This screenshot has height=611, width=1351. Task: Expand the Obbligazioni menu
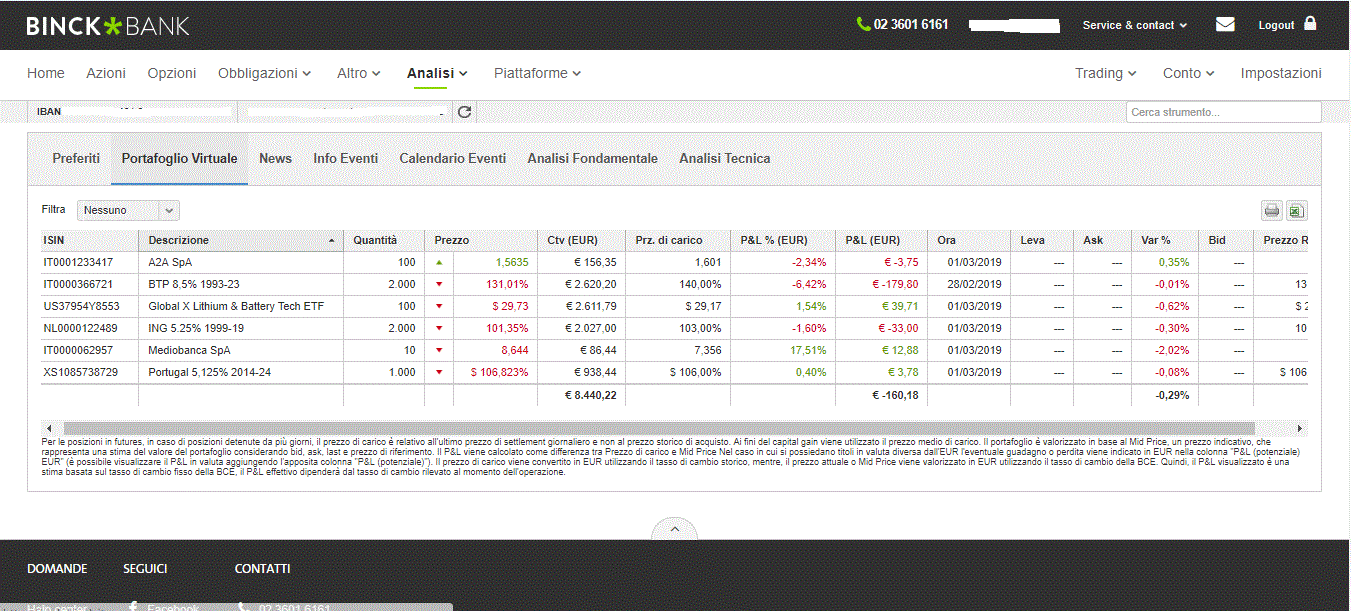click(x=265, y=73)
